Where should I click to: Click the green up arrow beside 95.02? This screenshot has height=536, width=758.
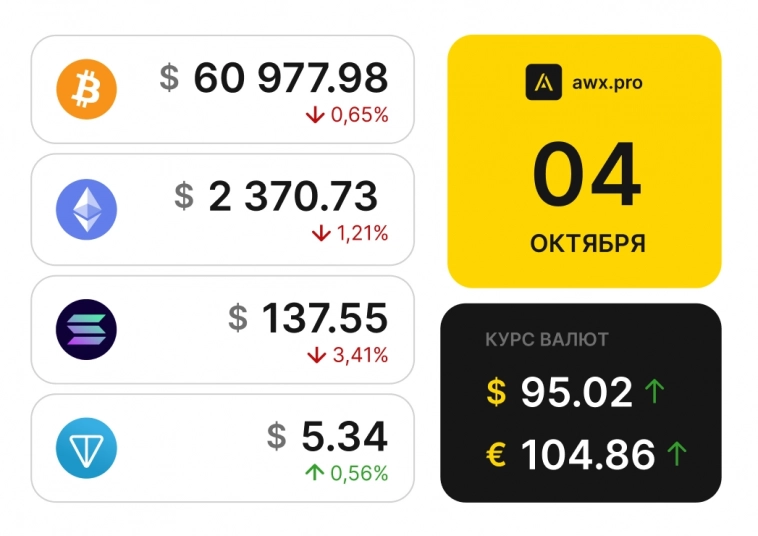point(655,391)
